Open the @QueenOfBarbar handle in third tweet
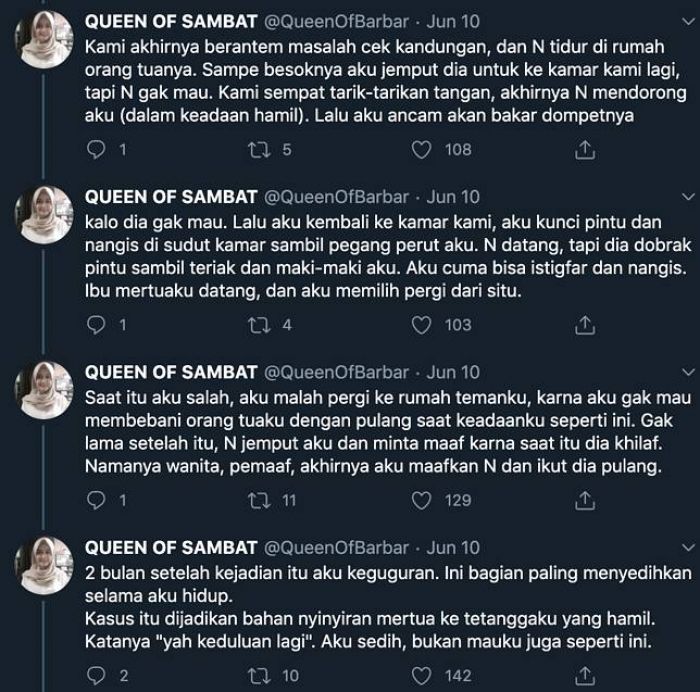This screenshot has width=700, height=692. tap(336, 372)
